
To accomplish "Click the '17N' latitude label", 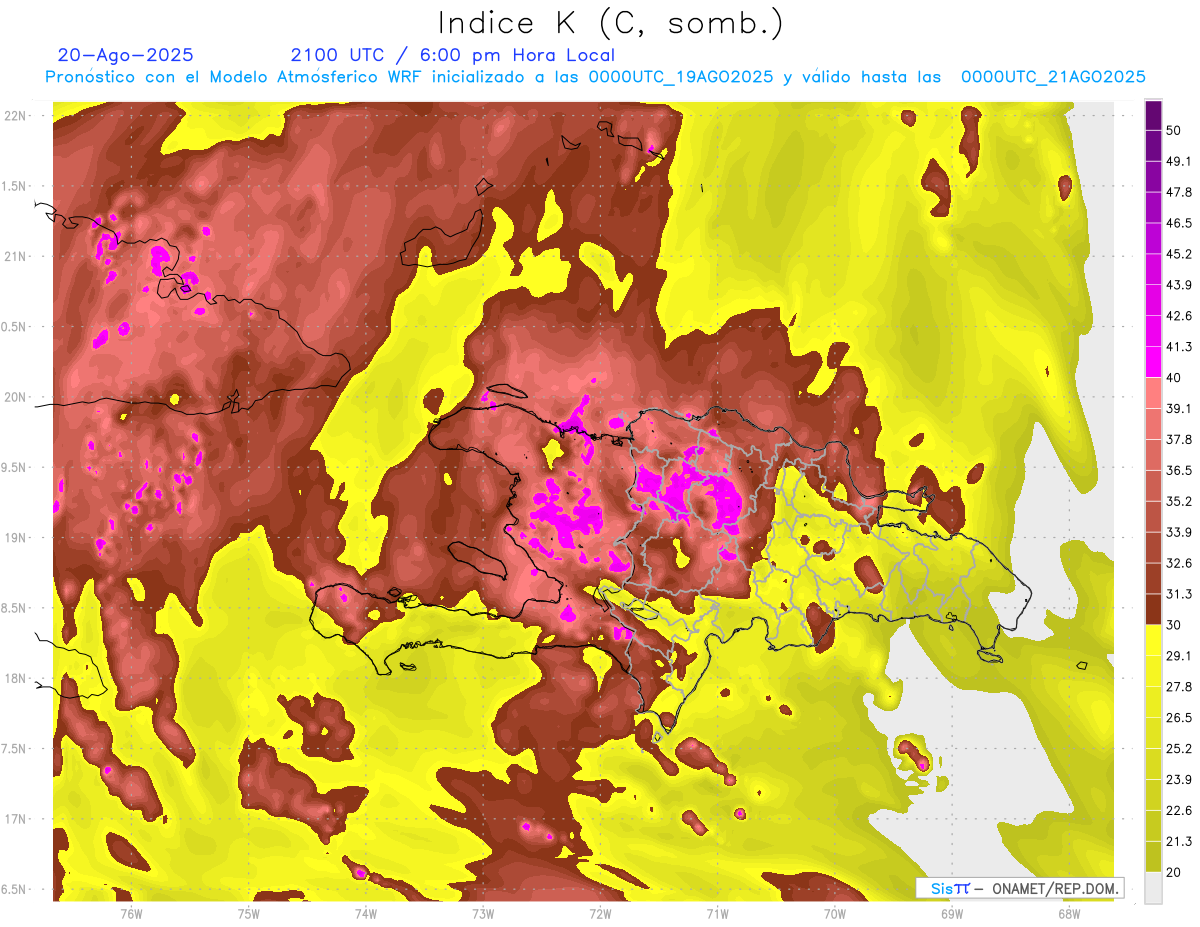I will [x=17, y=819].
